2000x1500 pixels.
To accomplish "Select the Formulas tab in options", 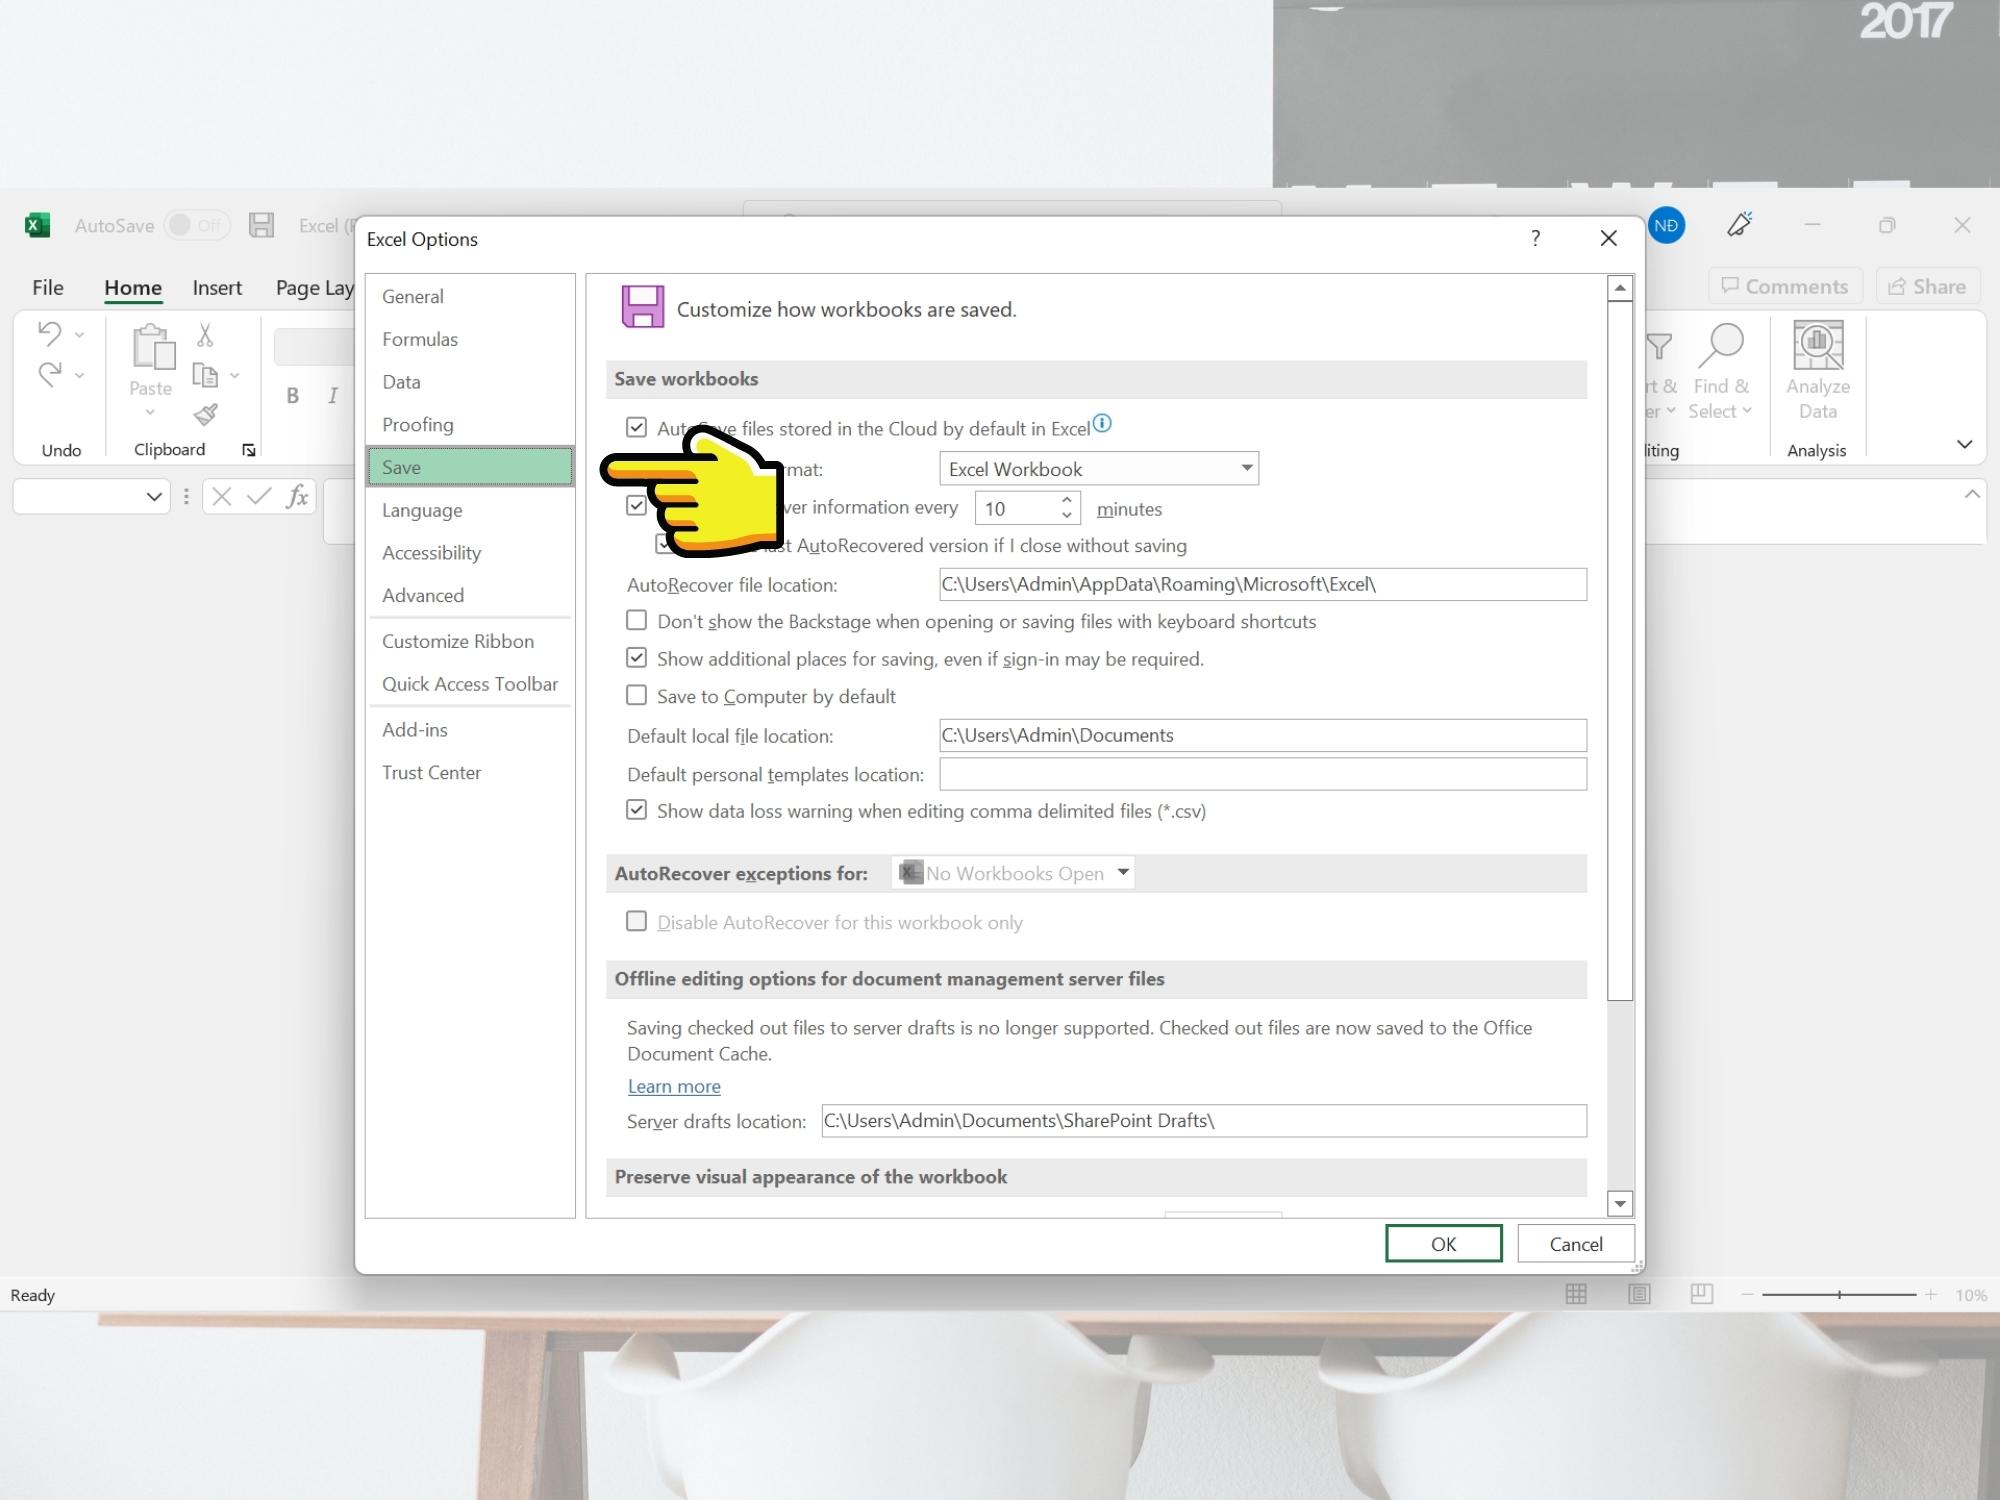I will tap(419, 337).
